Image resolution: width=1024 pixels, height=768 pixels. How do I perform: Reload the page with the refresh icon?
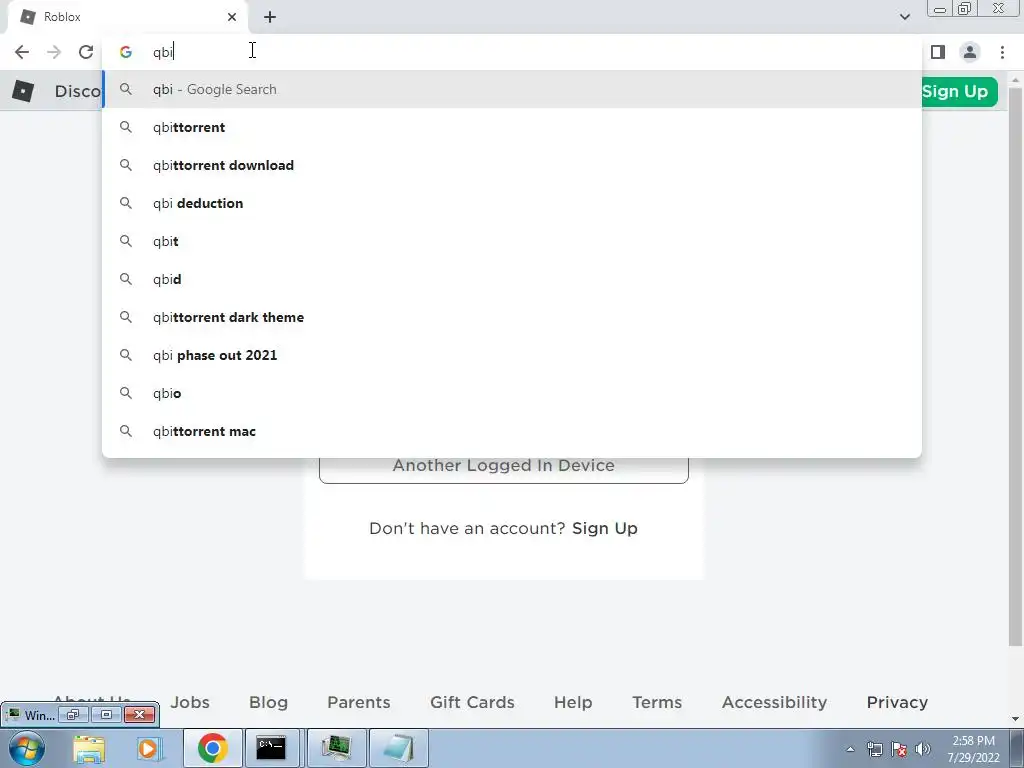point(86,52)
